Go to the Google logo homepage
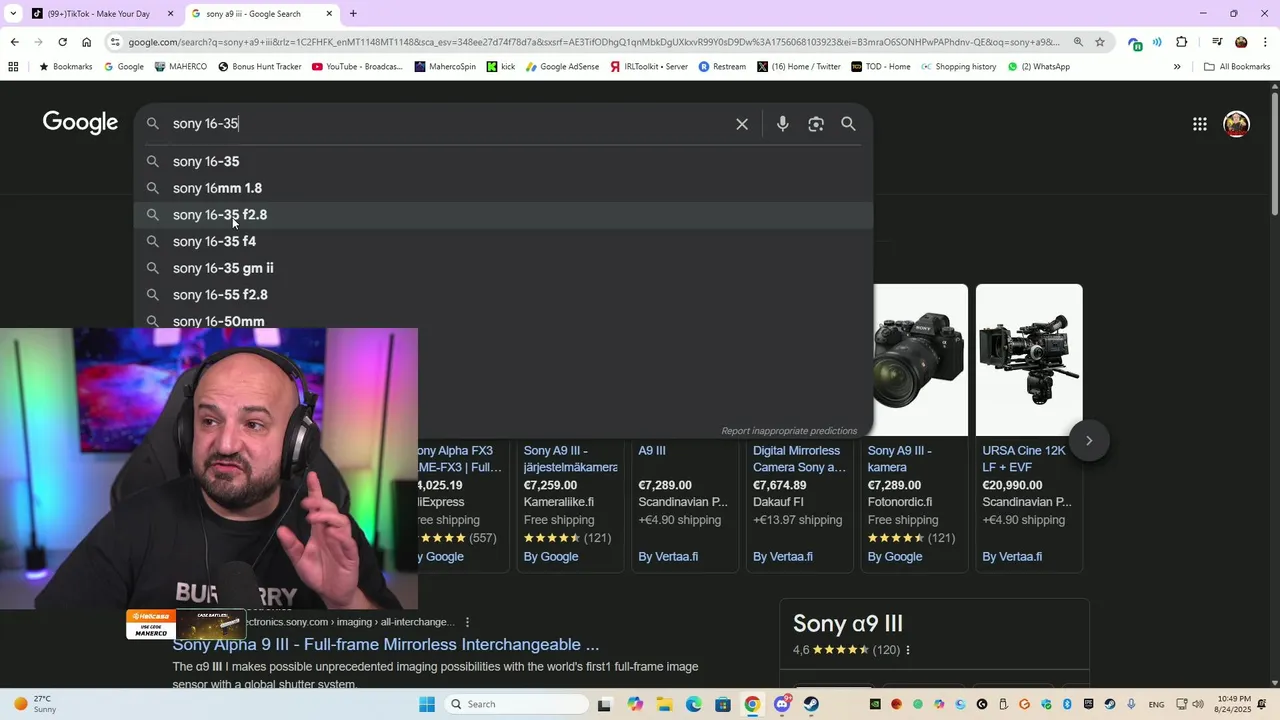Viewport: 1280px width, 720px height. pos(80,123)
